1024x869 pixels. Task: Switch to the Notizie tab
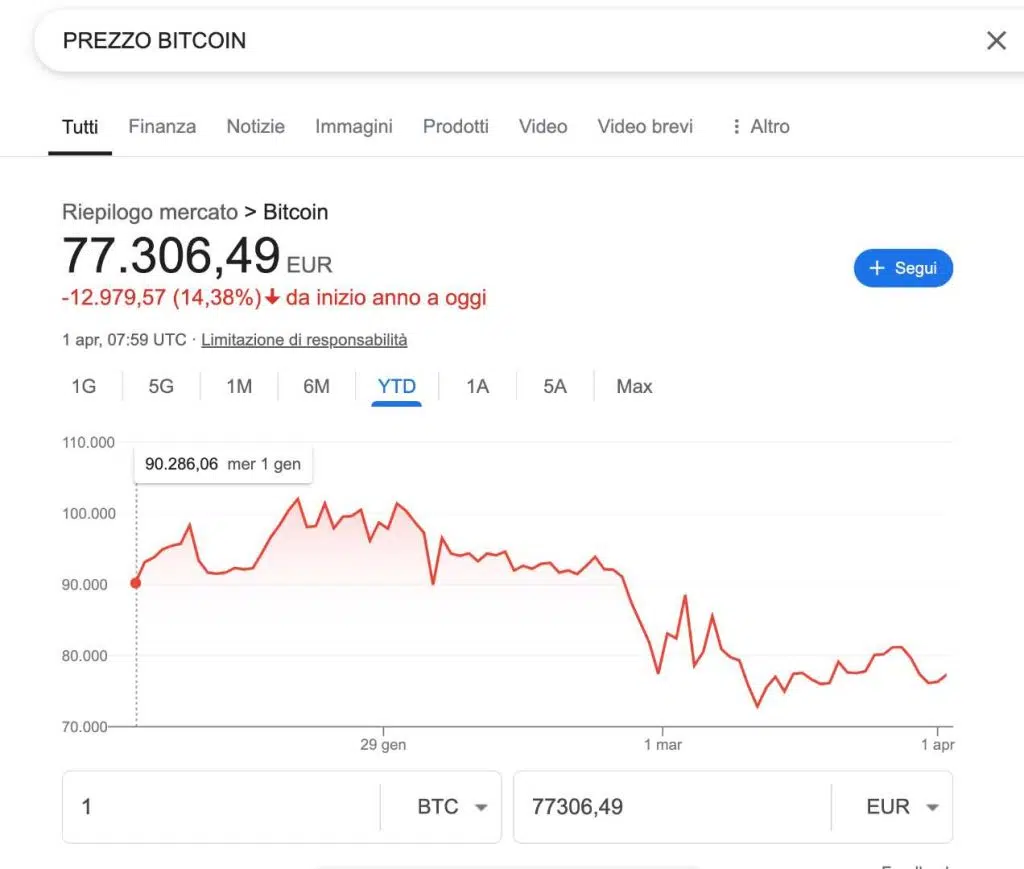point(255,127)
